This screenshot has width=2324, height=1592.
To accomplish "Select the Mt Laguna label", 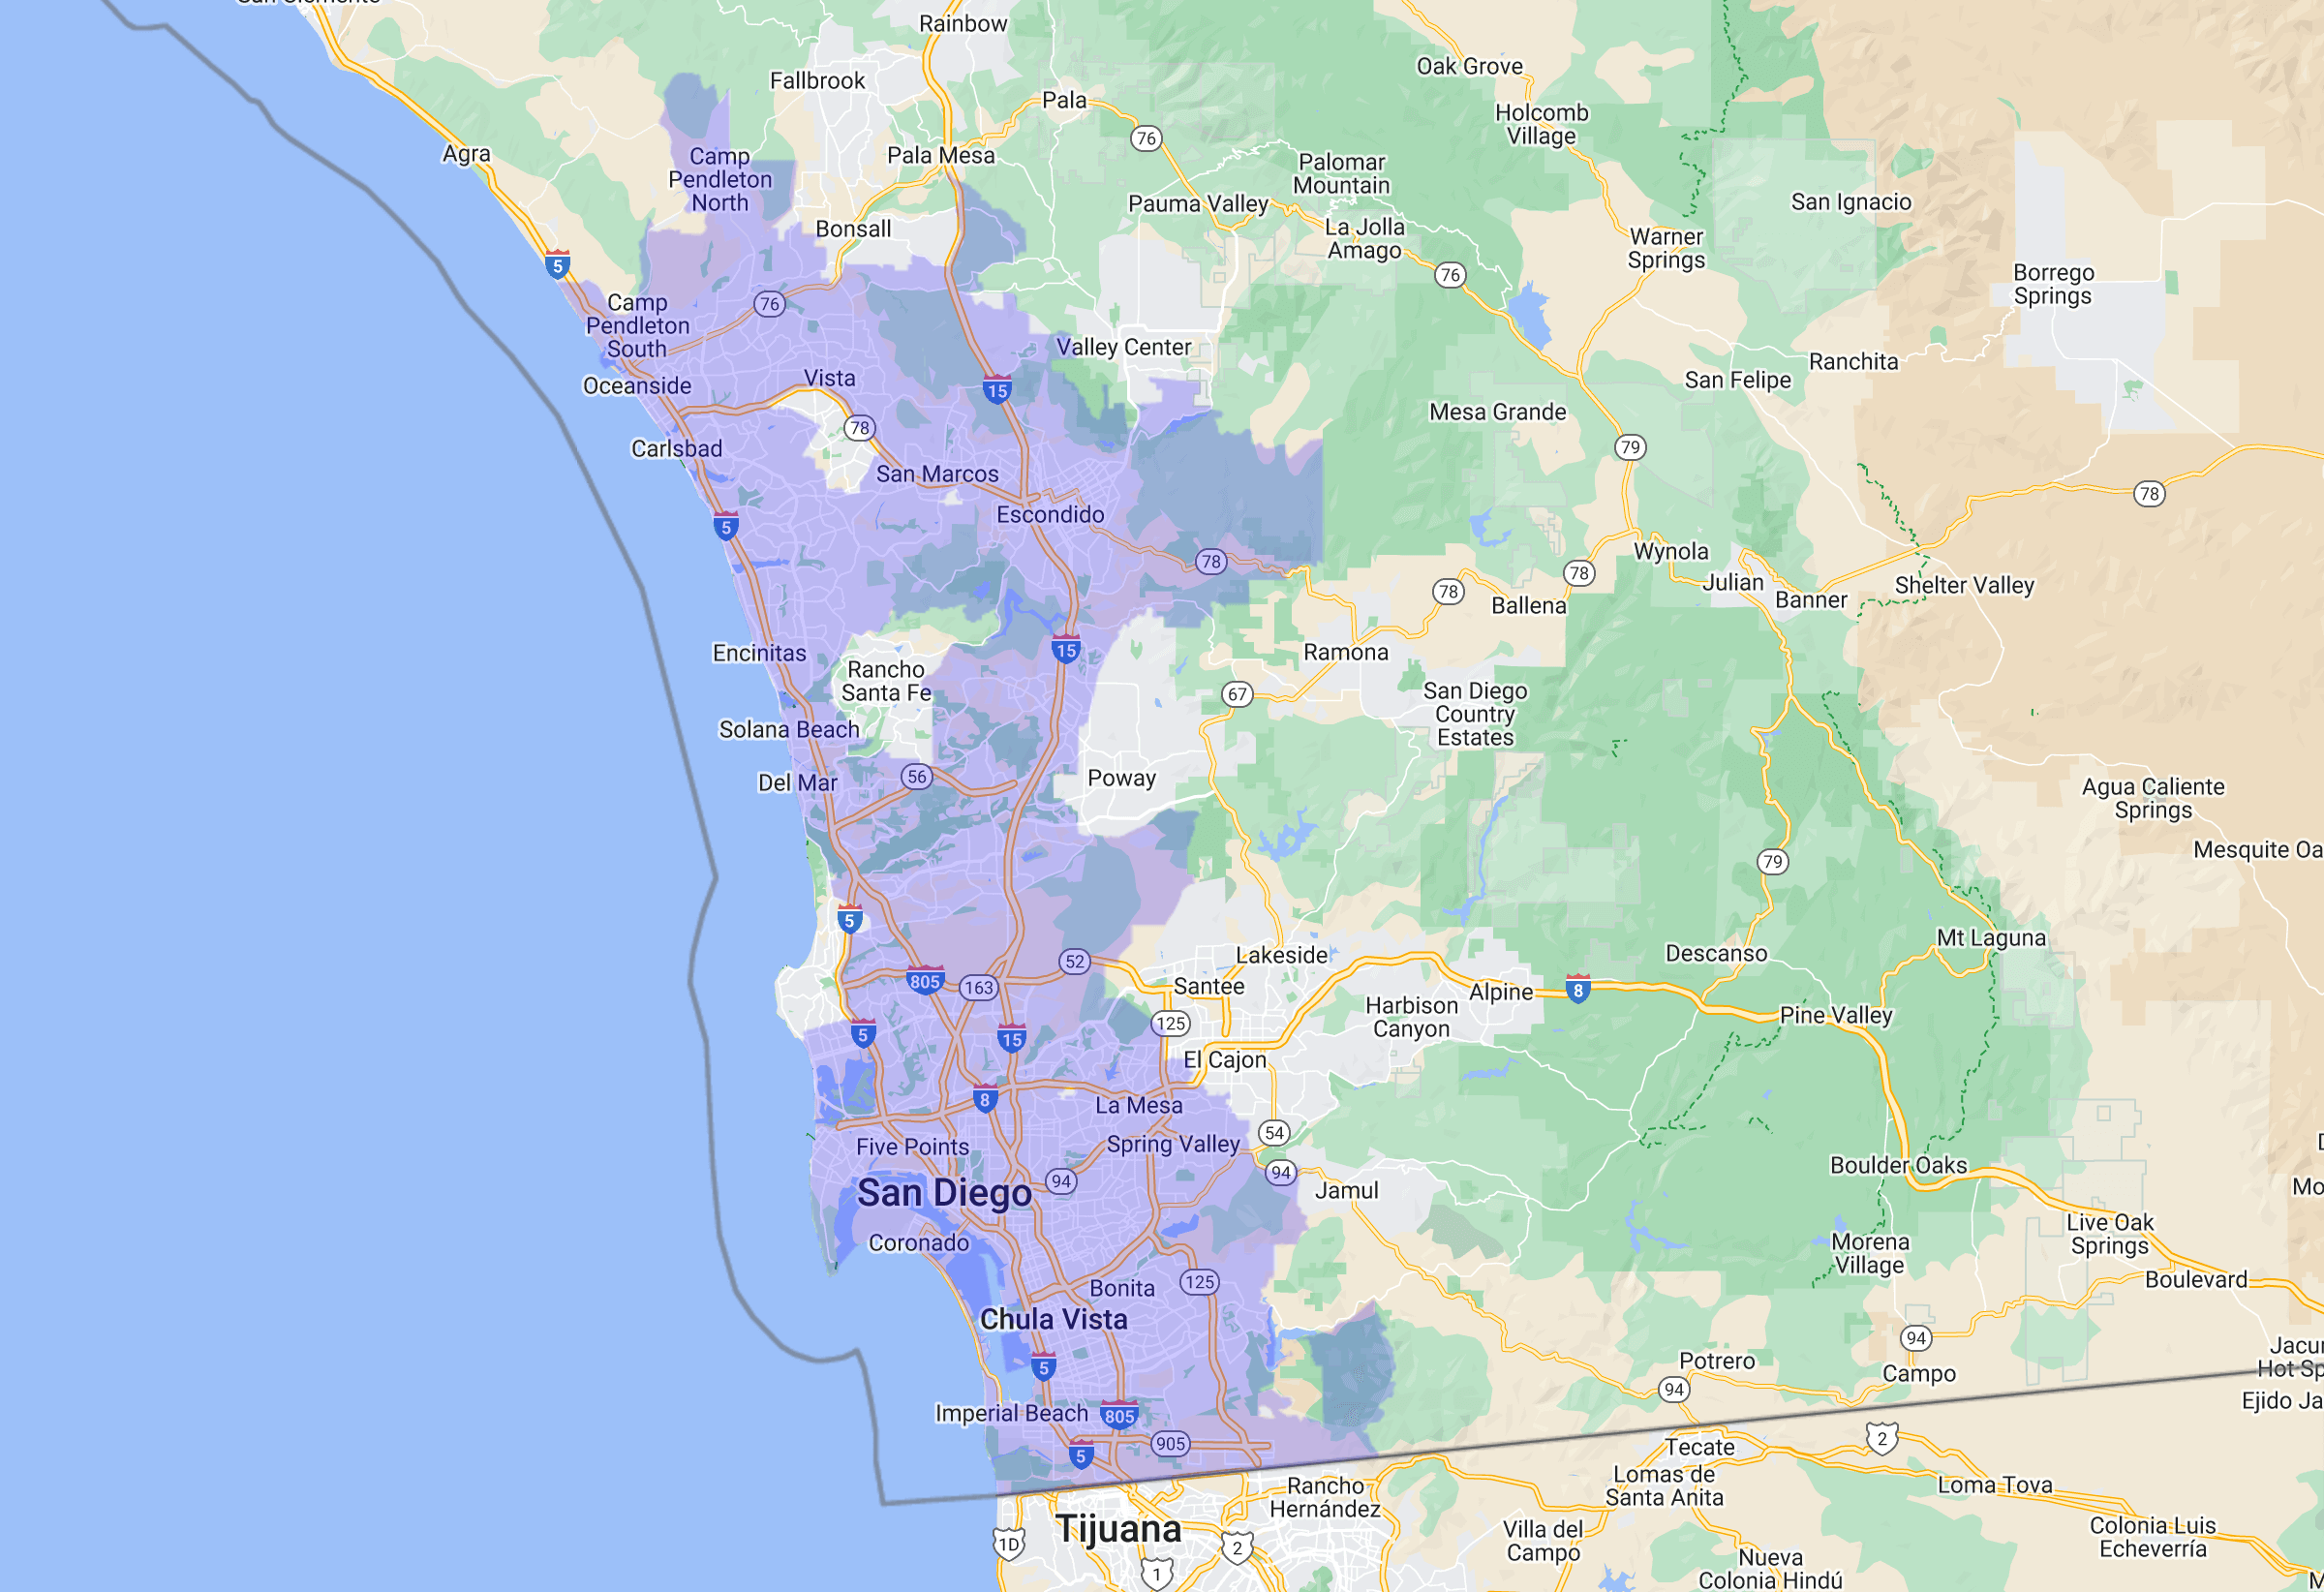I will coord(1991,937).
